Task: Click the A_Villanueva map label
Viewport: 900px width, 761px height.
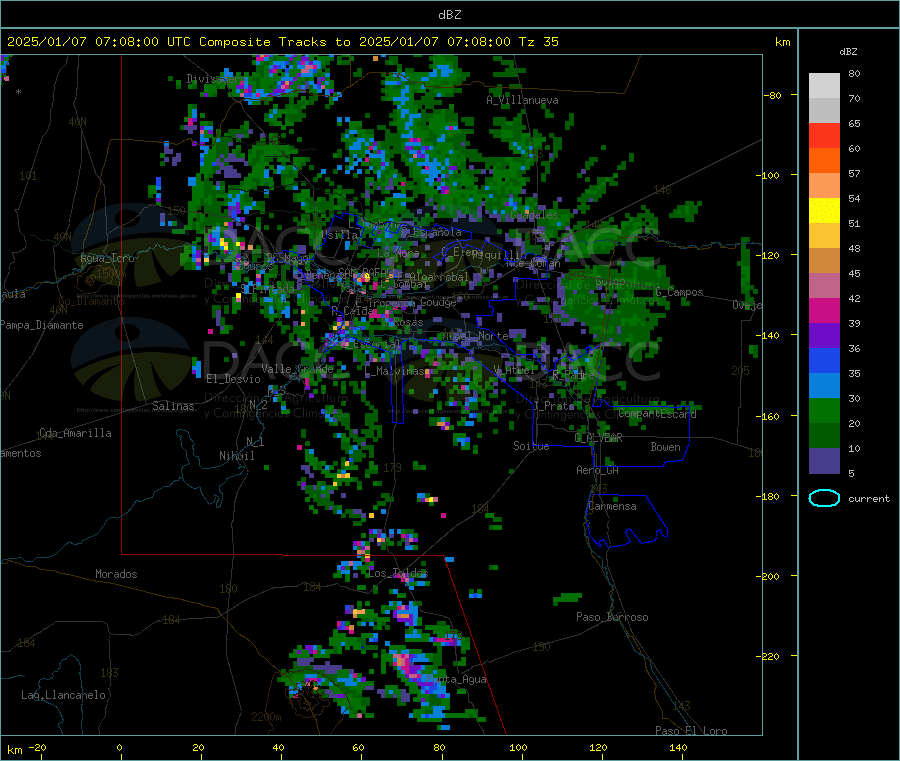Action: coord(522,100)
